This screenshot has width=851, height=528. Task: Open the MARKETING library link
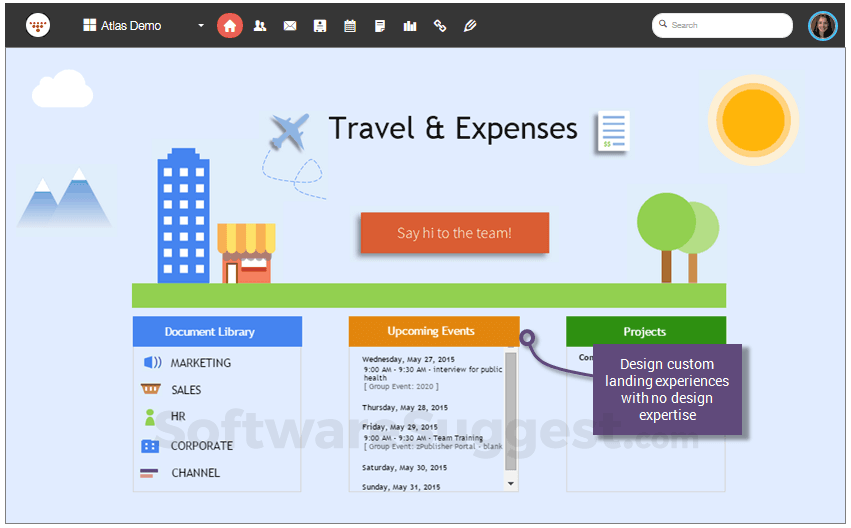point(201,362)
